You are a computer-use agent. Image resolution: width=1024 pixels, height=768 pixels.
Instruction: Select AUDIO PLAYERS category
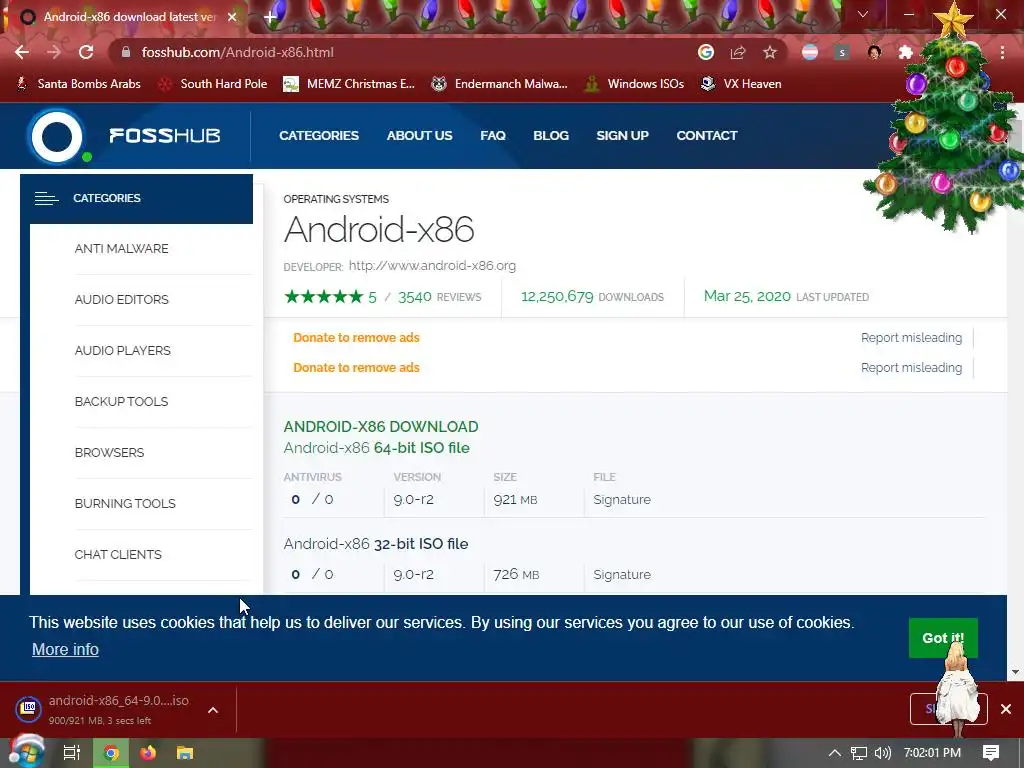point(123,350)
